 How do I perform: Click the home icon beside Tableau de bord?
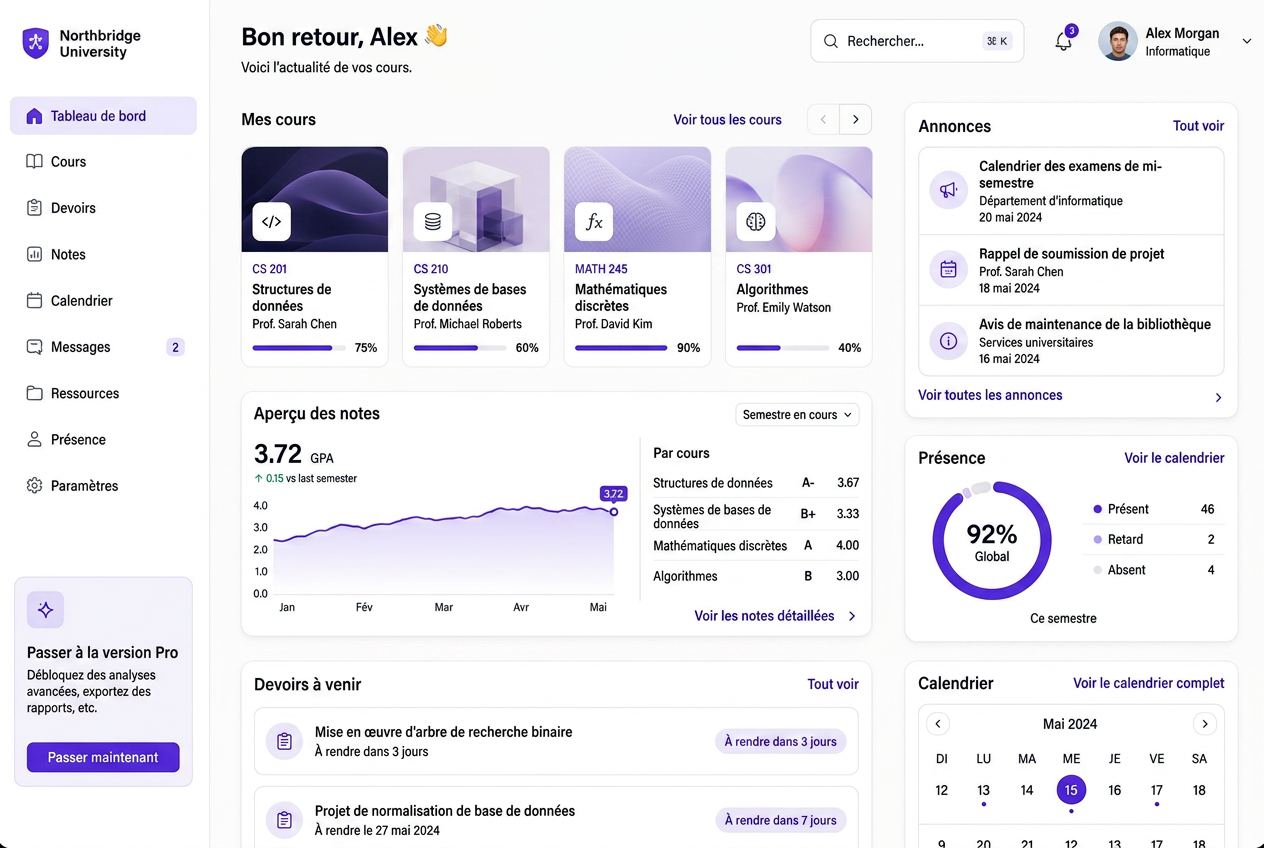35,116
